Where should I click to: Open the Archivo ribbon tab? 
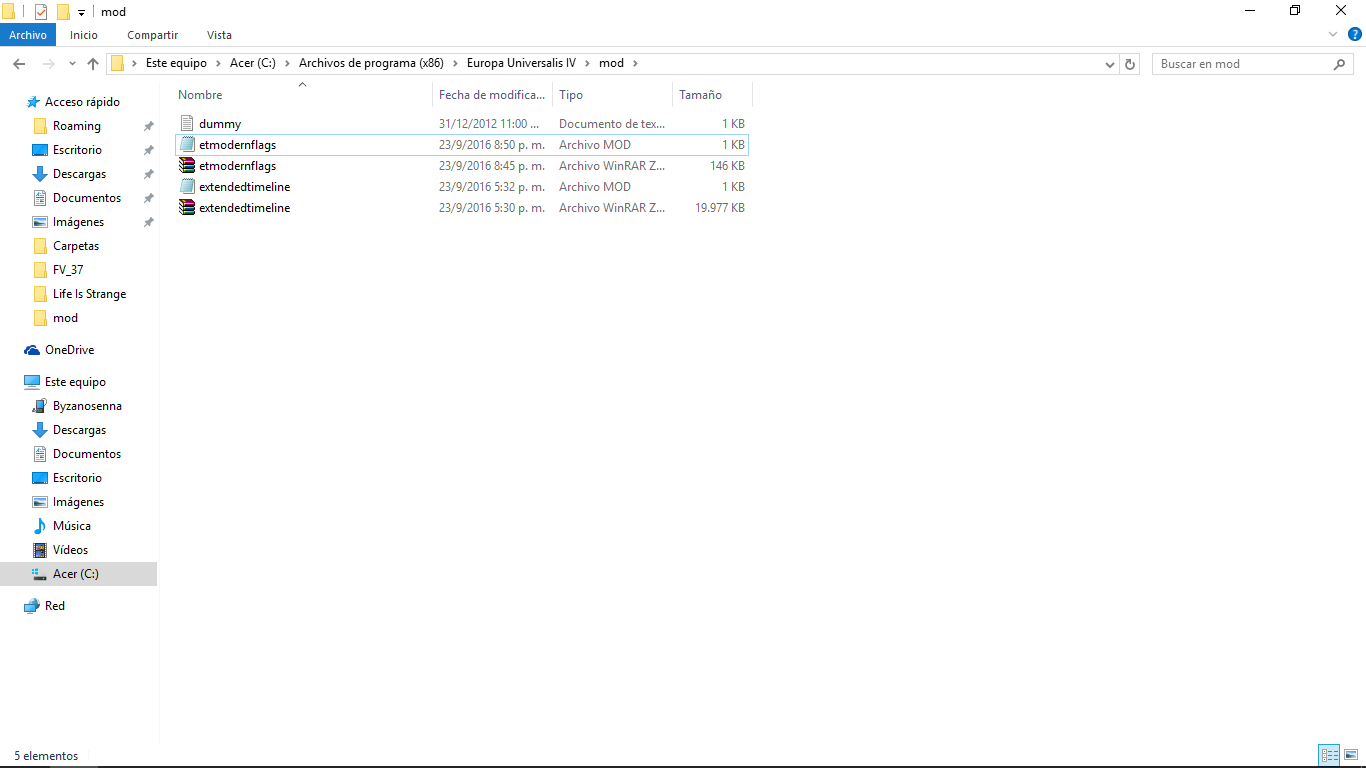[28, 35]
